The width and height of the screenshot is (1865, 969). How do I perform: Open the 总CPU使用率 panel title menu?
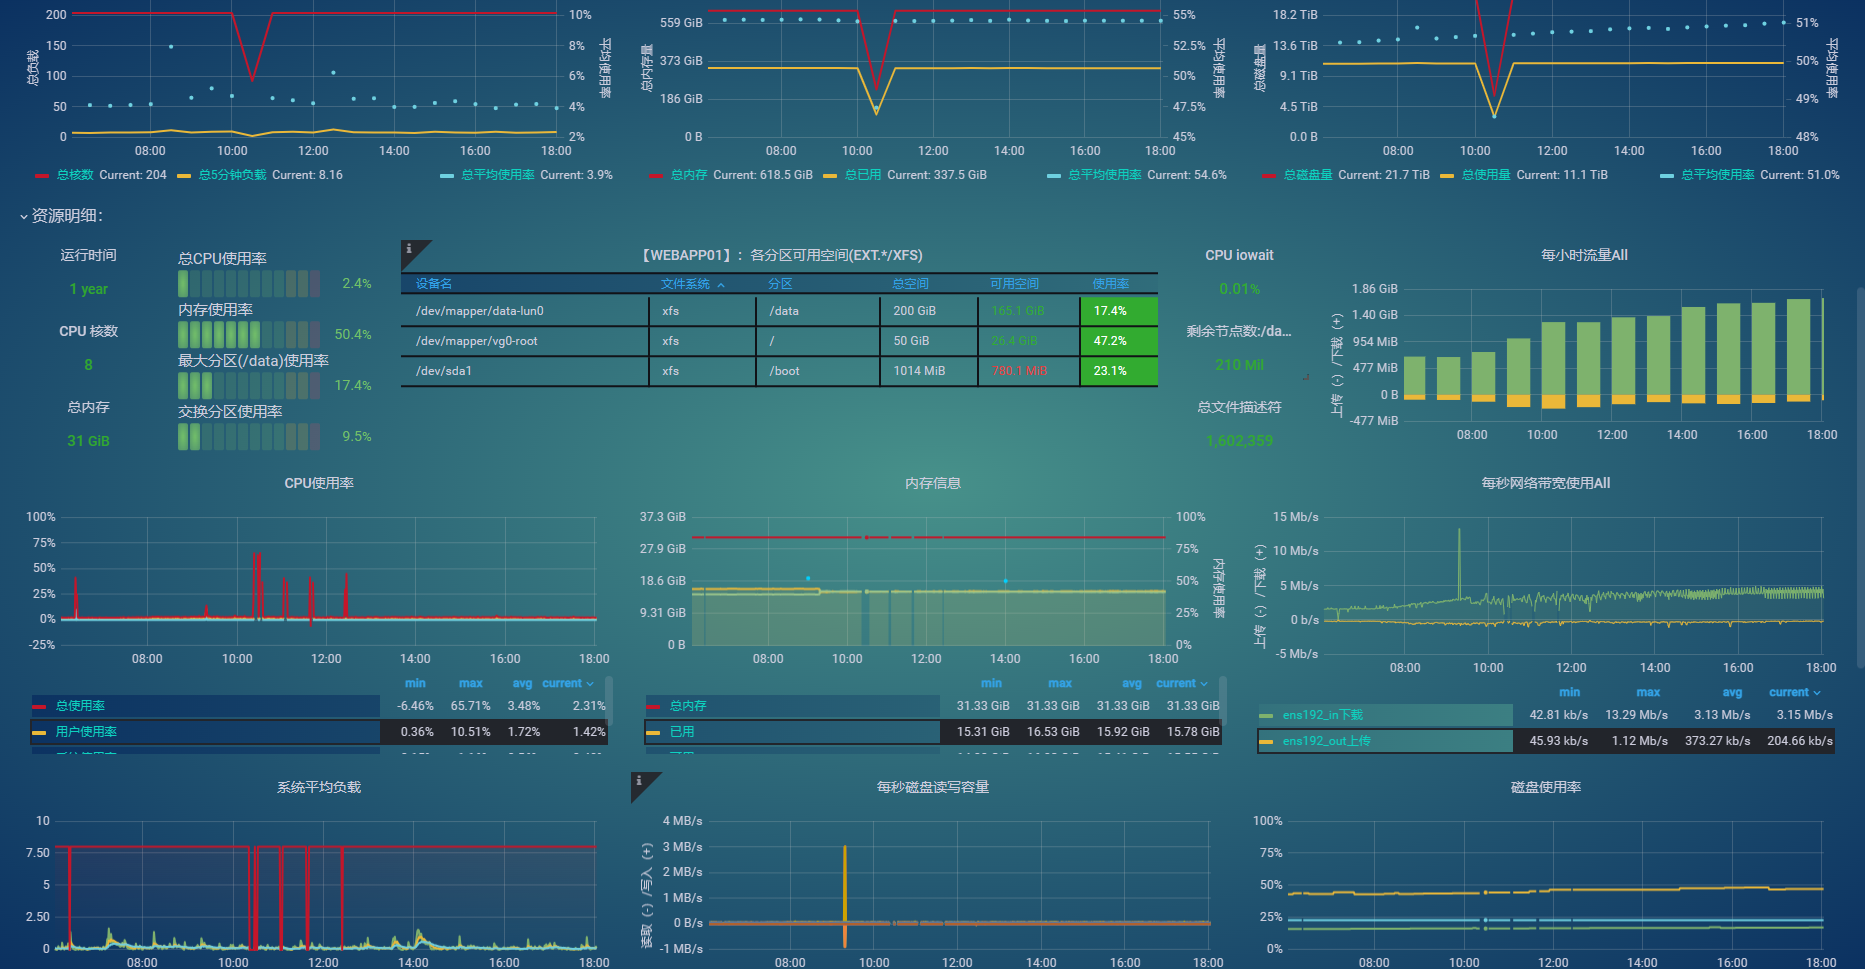[x=222, y=259]
